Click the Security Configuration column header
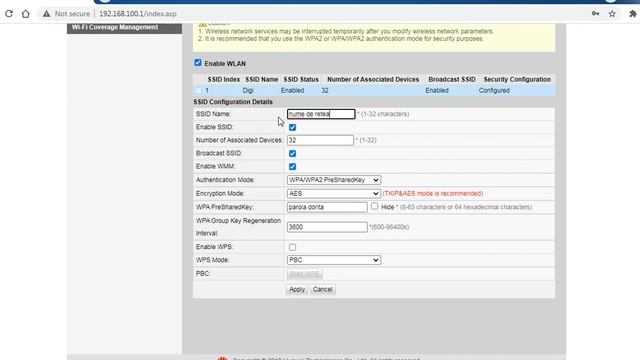The width and height of the screenshot is (640, 360). point(517,80)
